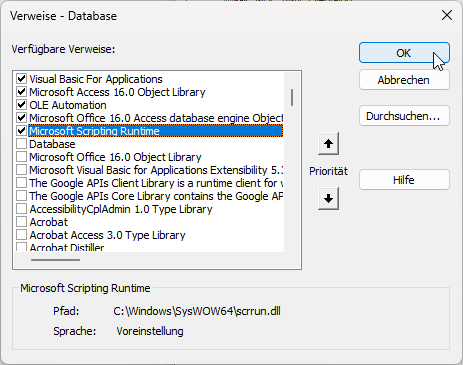
Task: Check Microsoft Office 16.0 Object Library checkbox
Action: [22, 157]
